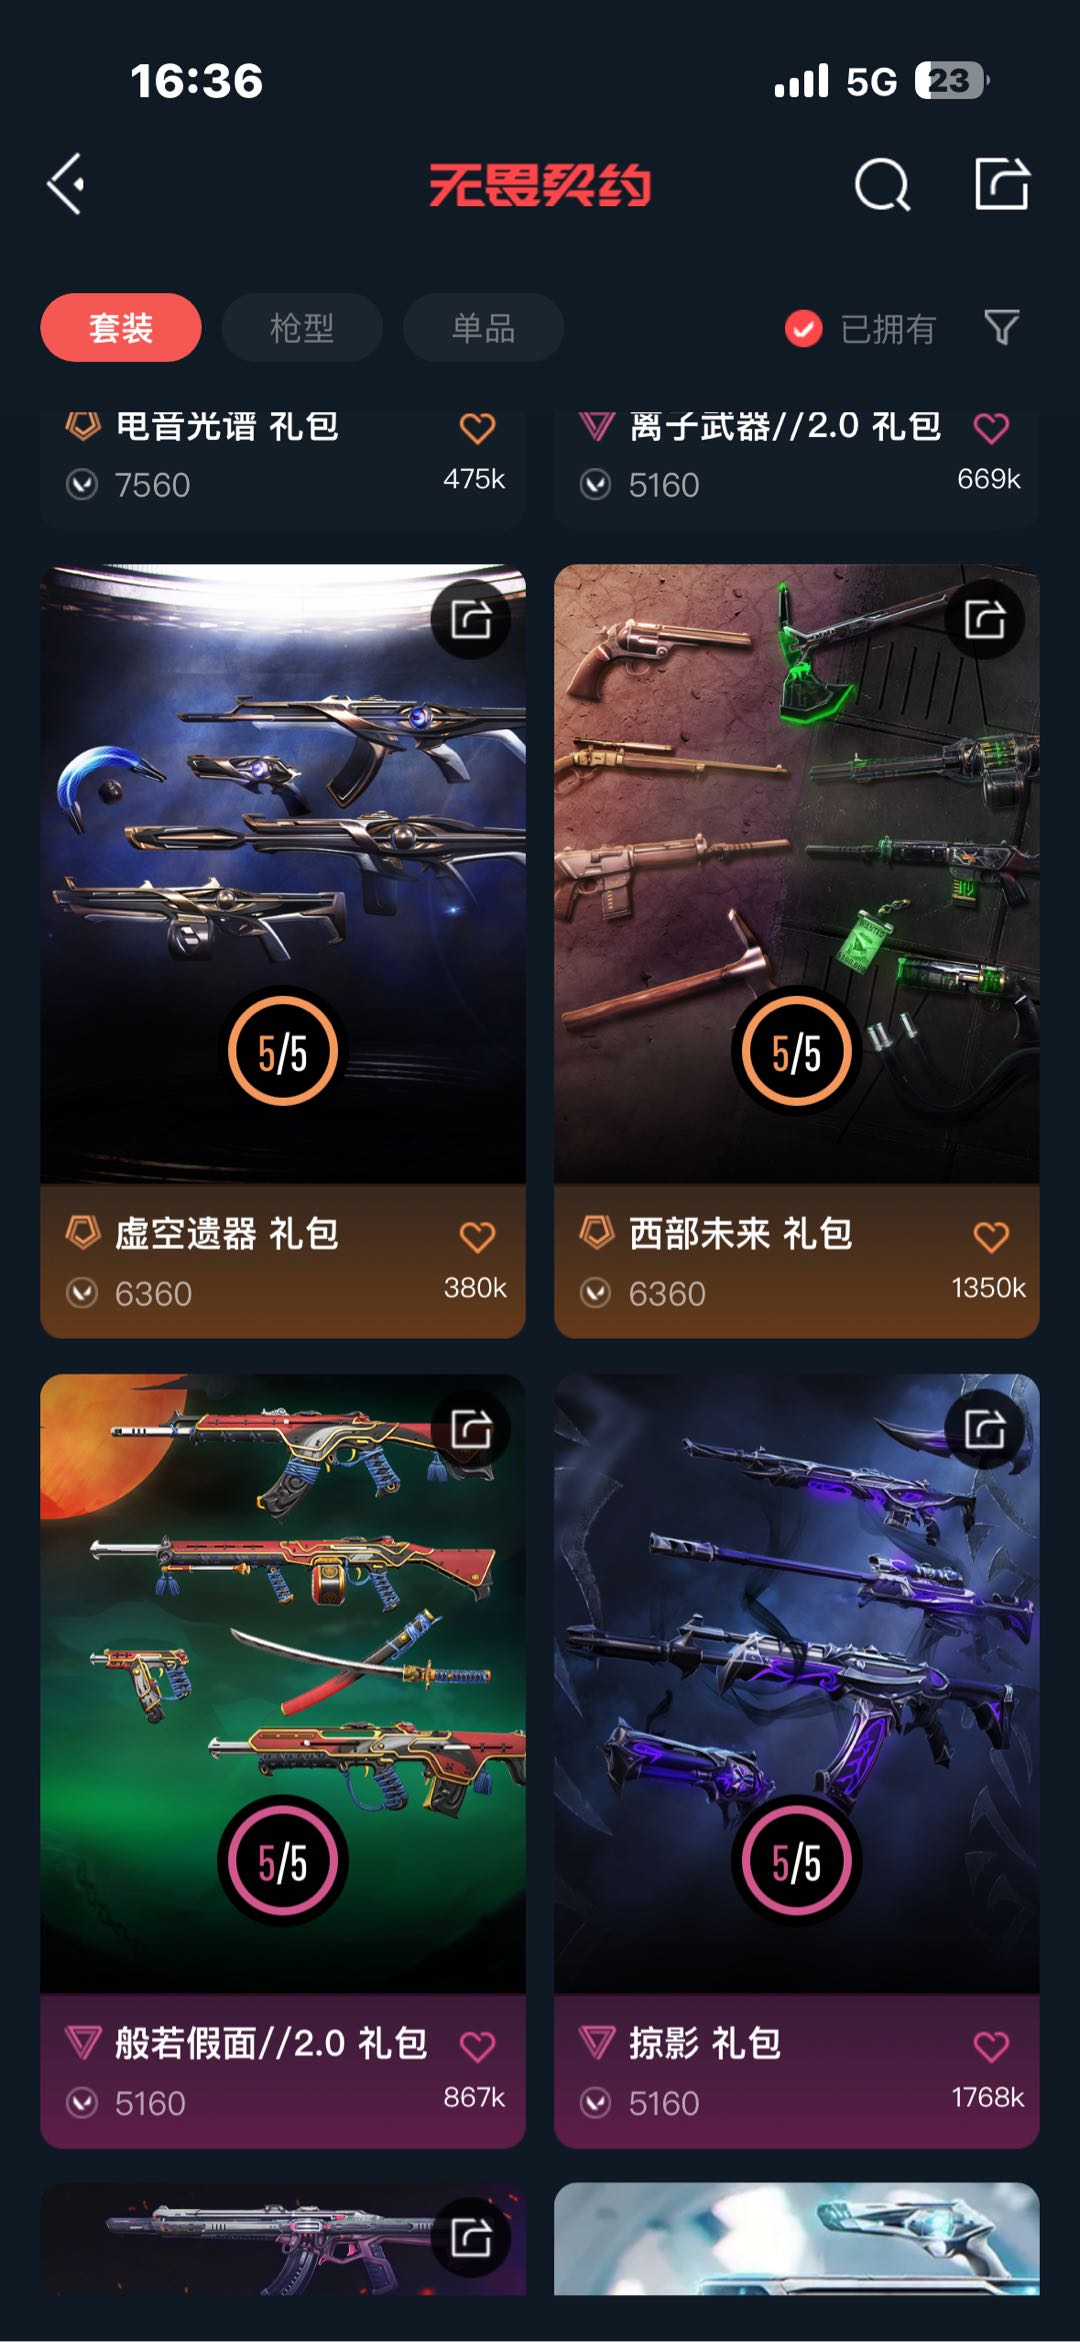This screenshot has width=1080, height=2342.
Task: Tap the top-right share icon in header
Action: click(x=1002, y=183)
